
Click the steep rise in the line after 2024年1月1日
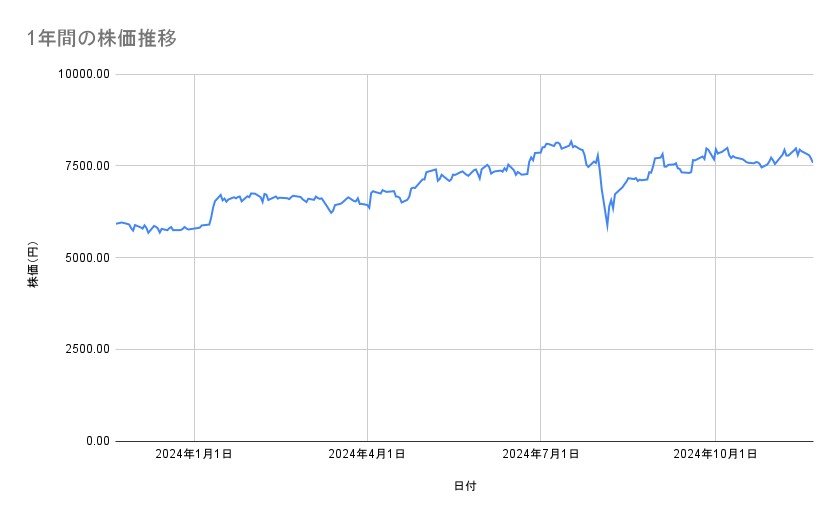click(212, 210)
